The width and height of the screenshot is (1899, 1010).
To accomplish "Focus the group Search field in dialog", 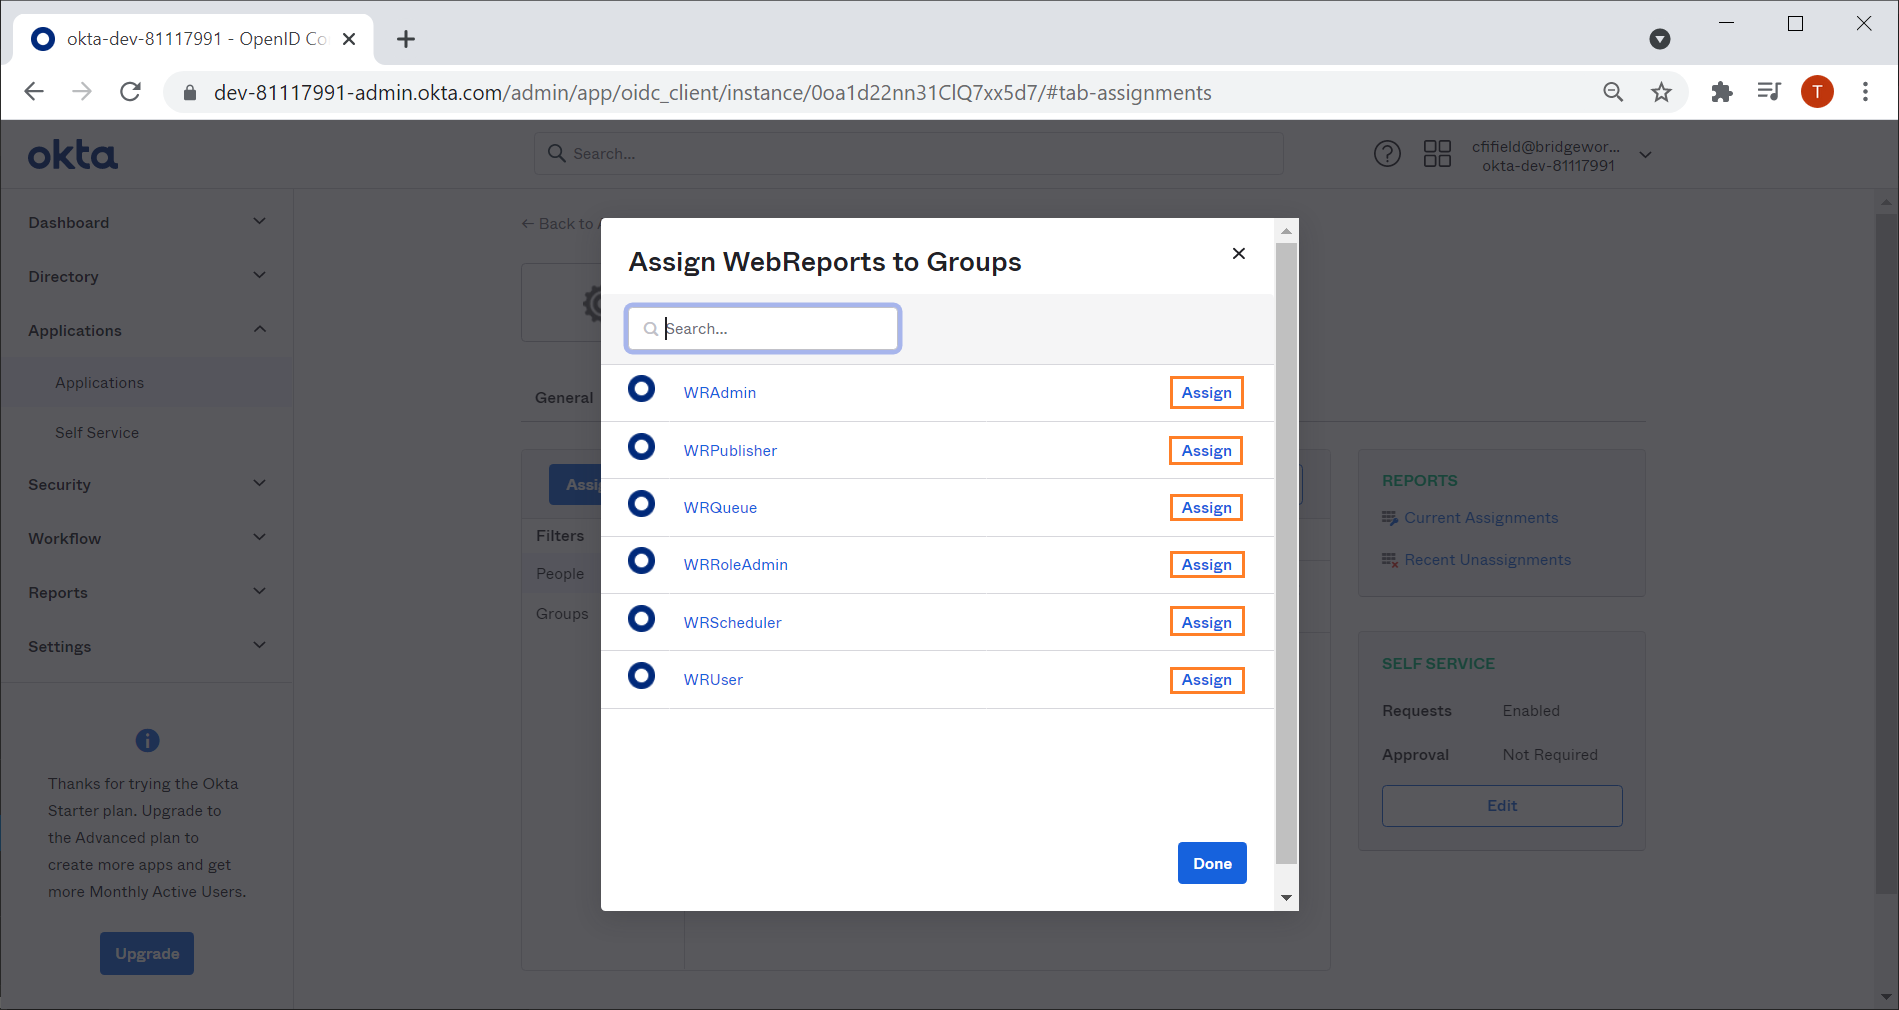I will [x=763, y=329].
